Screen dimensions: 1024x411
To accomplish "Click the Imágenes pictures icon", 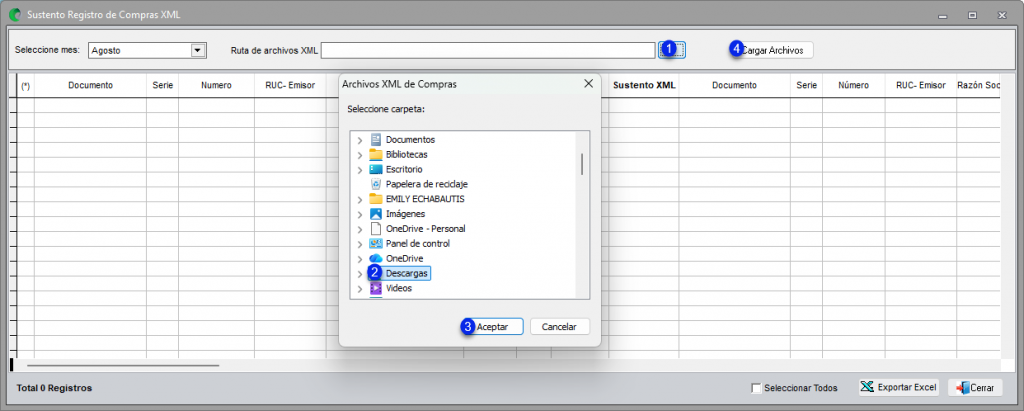I will pos(376,214).
